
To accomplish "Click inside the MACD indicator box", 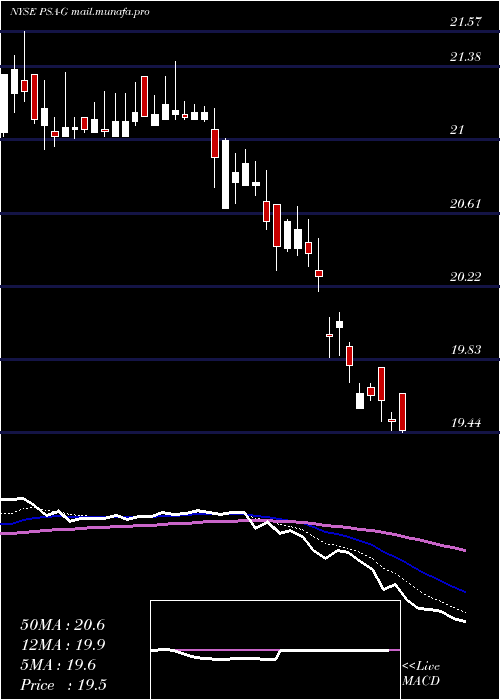I will (x=275, y=650).
